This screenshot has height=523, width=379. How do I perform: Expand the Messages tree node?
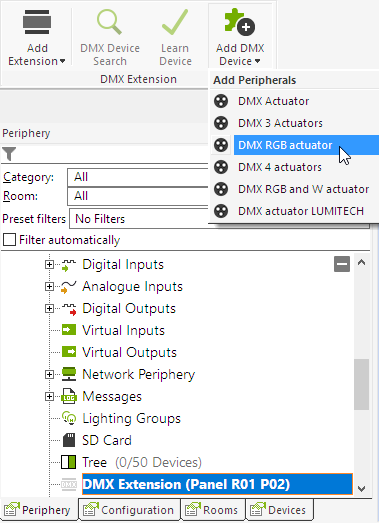click(x=49, y=397)
